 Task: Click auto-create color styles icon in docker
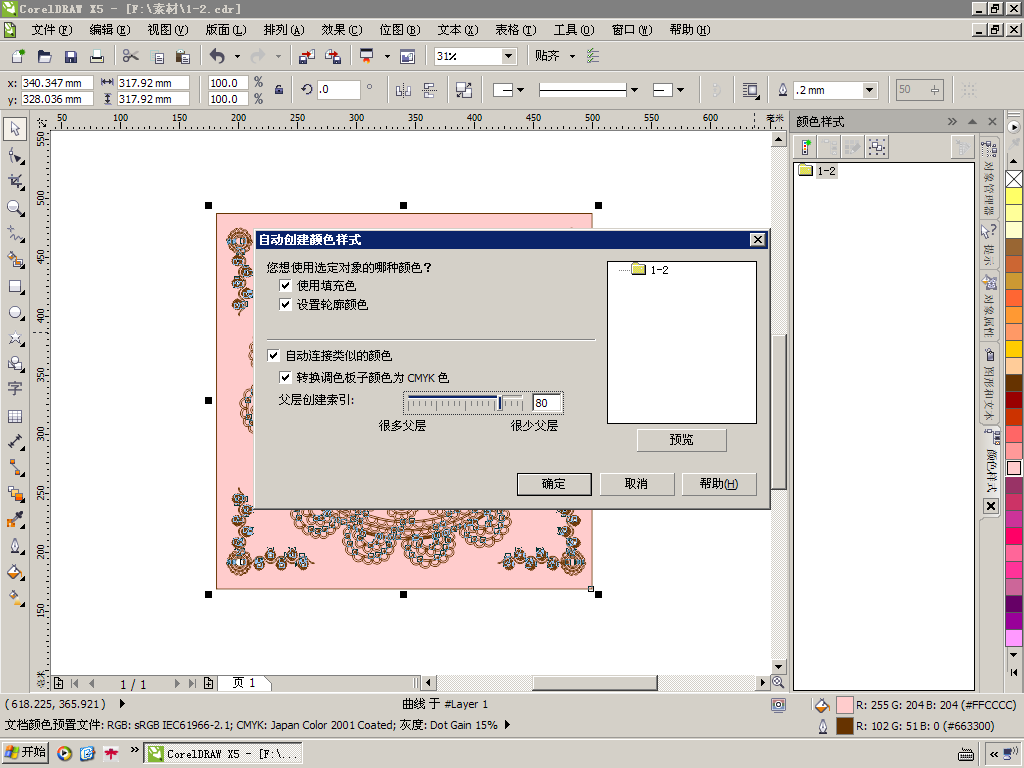point(877,147)
